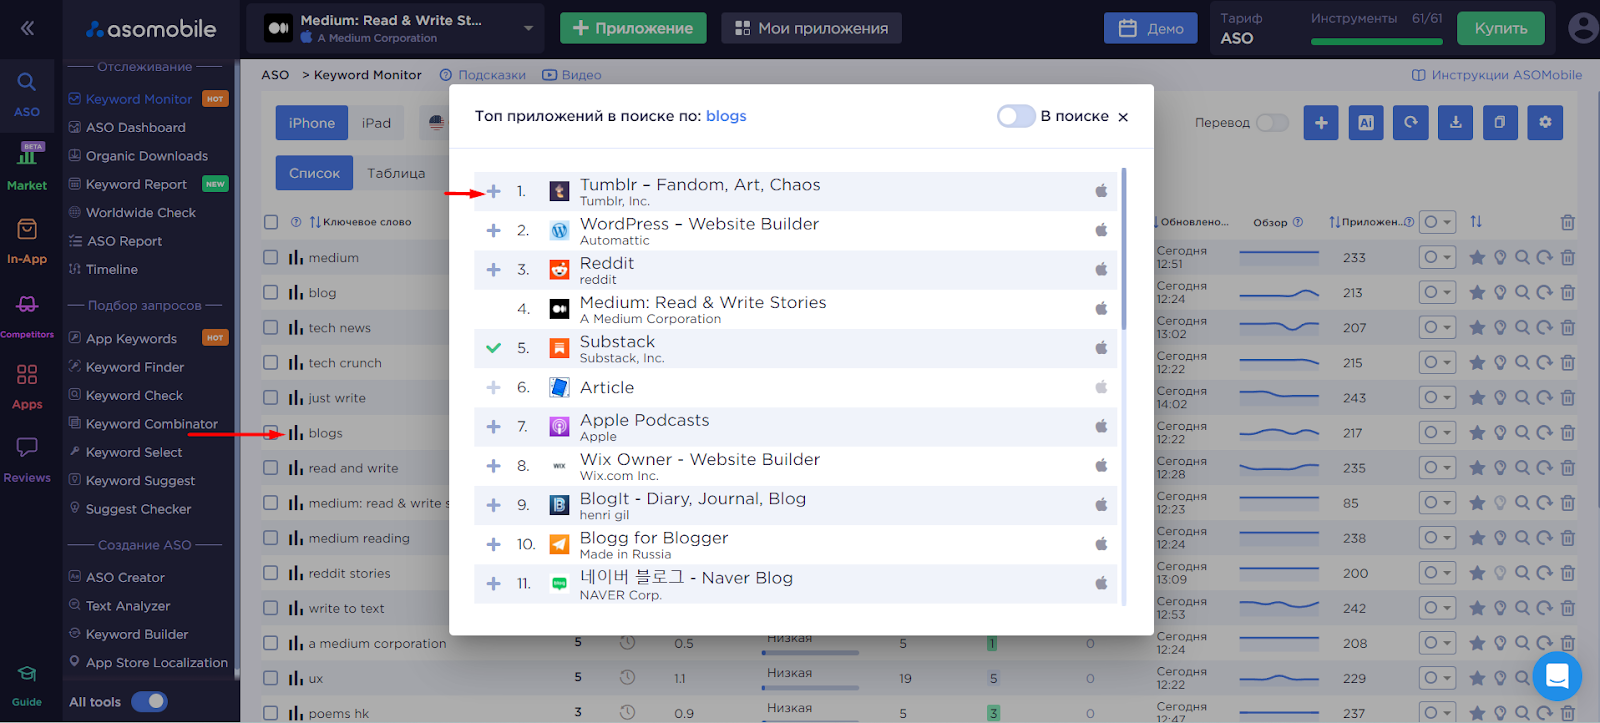
Task: Switch to the iPad tab
Action: pos(376,123)
